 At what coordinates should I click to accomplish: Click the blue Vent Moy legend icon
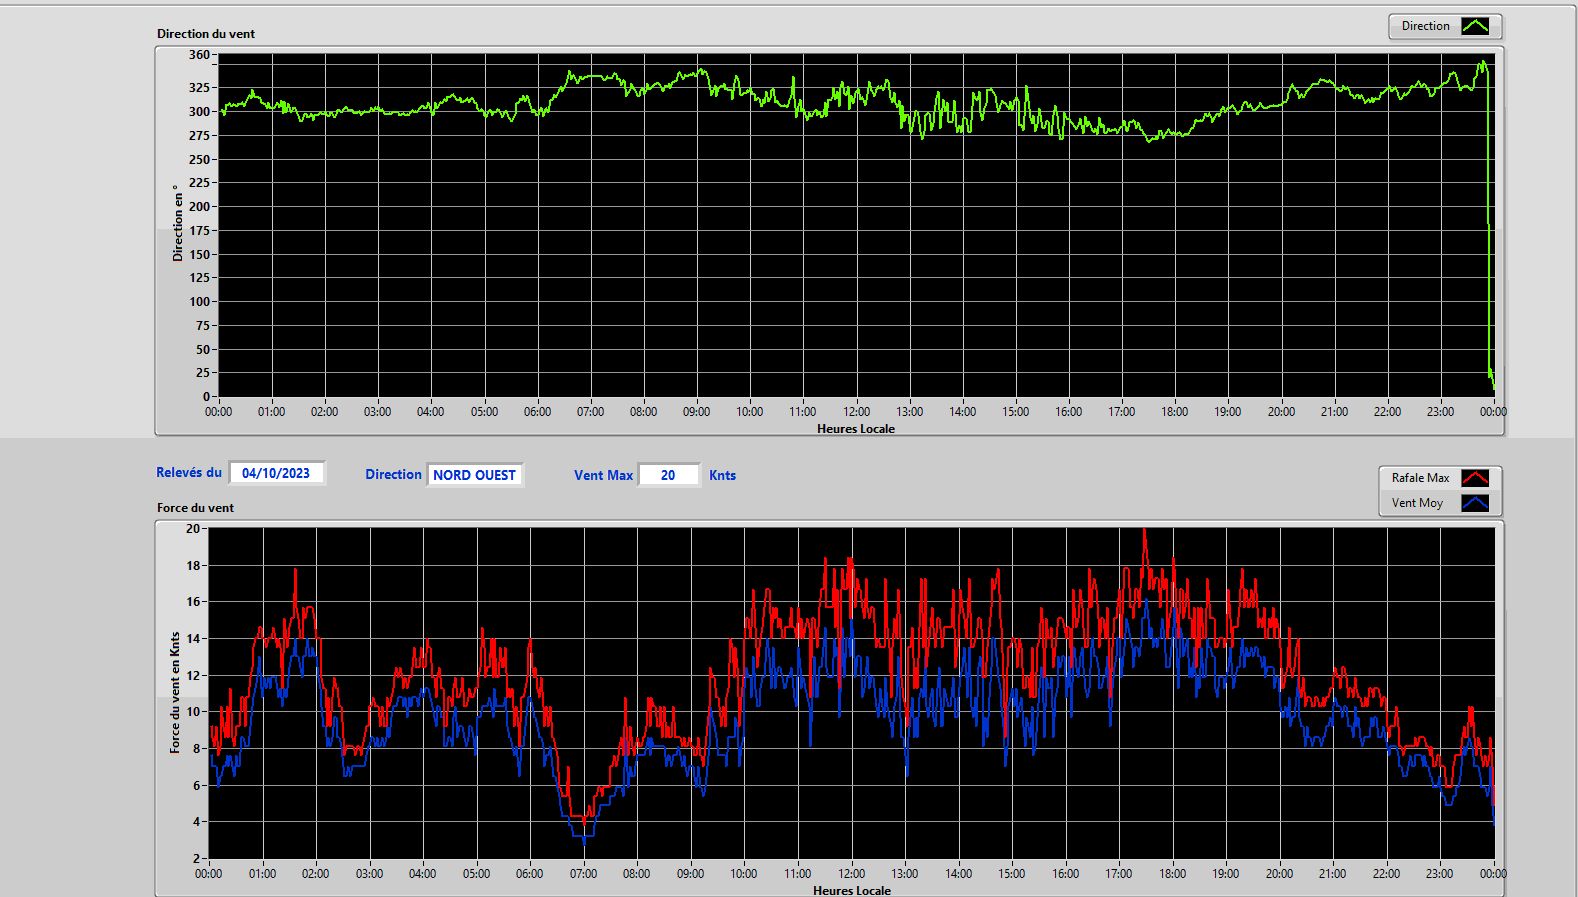point(1475,503)
